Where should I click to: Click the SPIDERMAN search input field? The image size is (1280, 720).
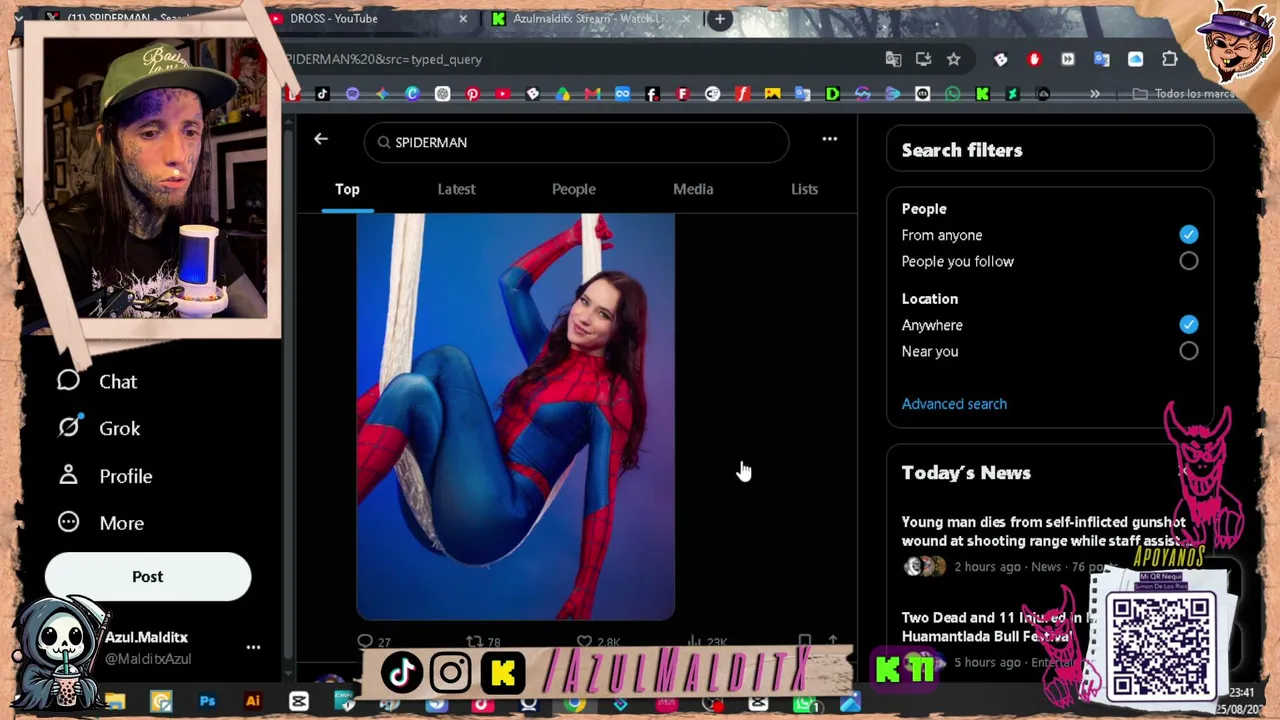pyautogui.click(x=577, y=142)
